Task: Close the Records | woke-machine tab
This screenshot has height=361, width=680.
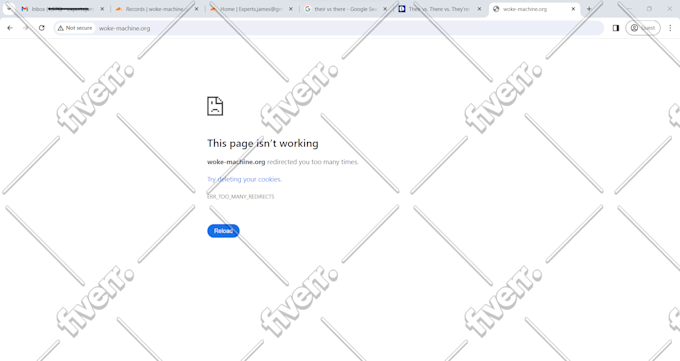Action: coord(196,9)
